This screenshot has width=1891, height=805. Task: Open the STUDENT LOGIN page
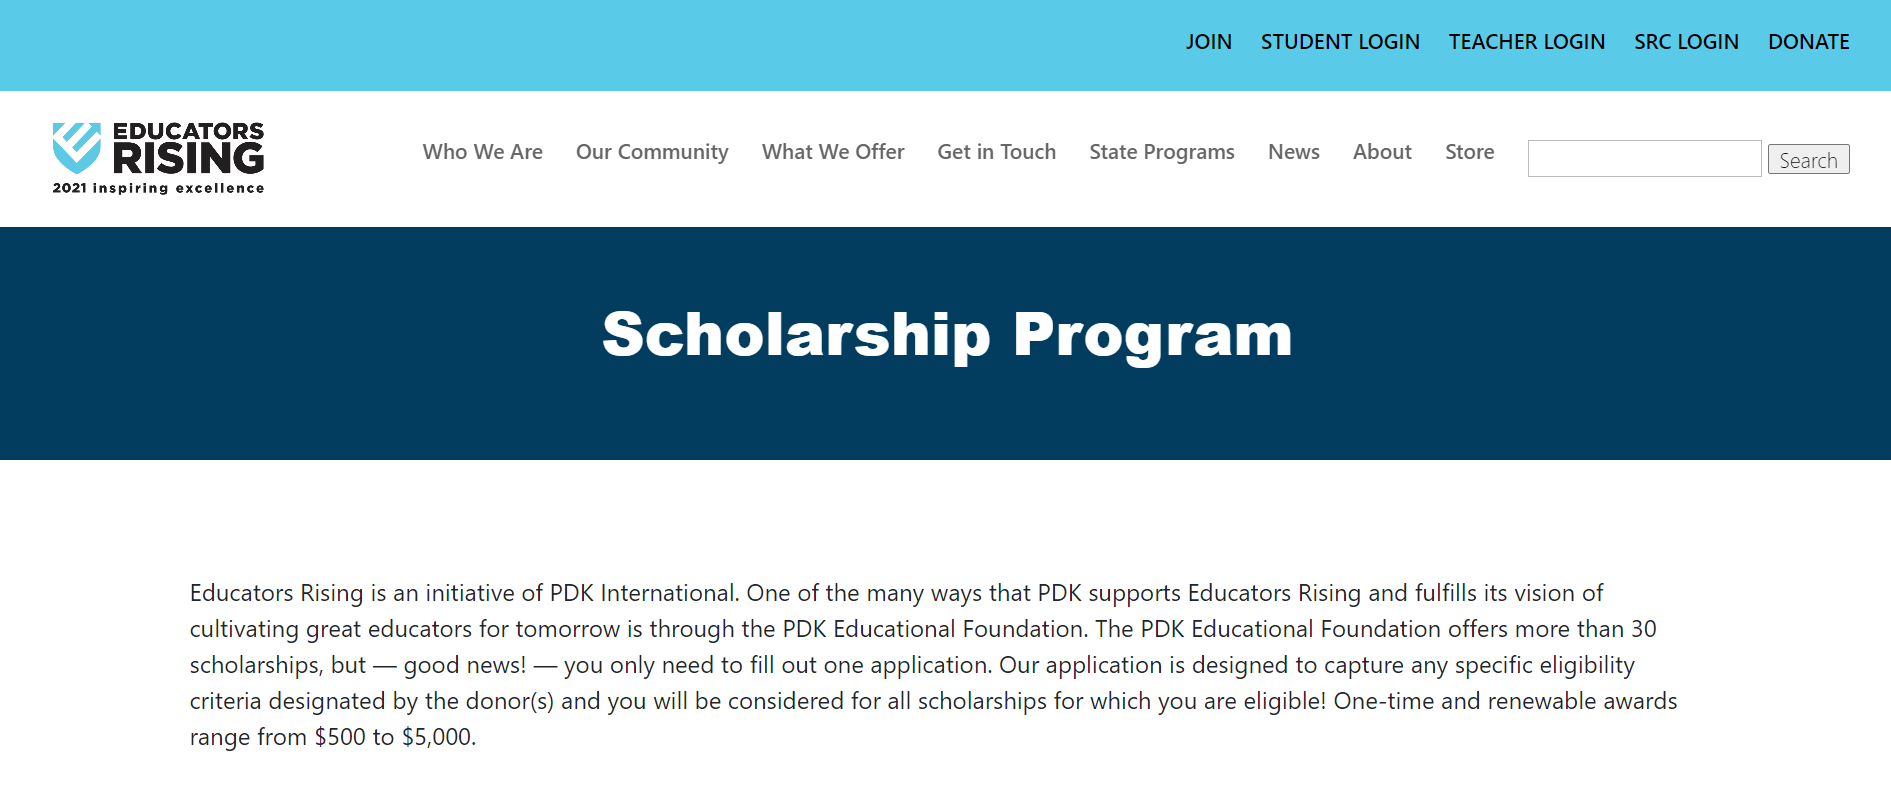click(x=1340, y=42)
